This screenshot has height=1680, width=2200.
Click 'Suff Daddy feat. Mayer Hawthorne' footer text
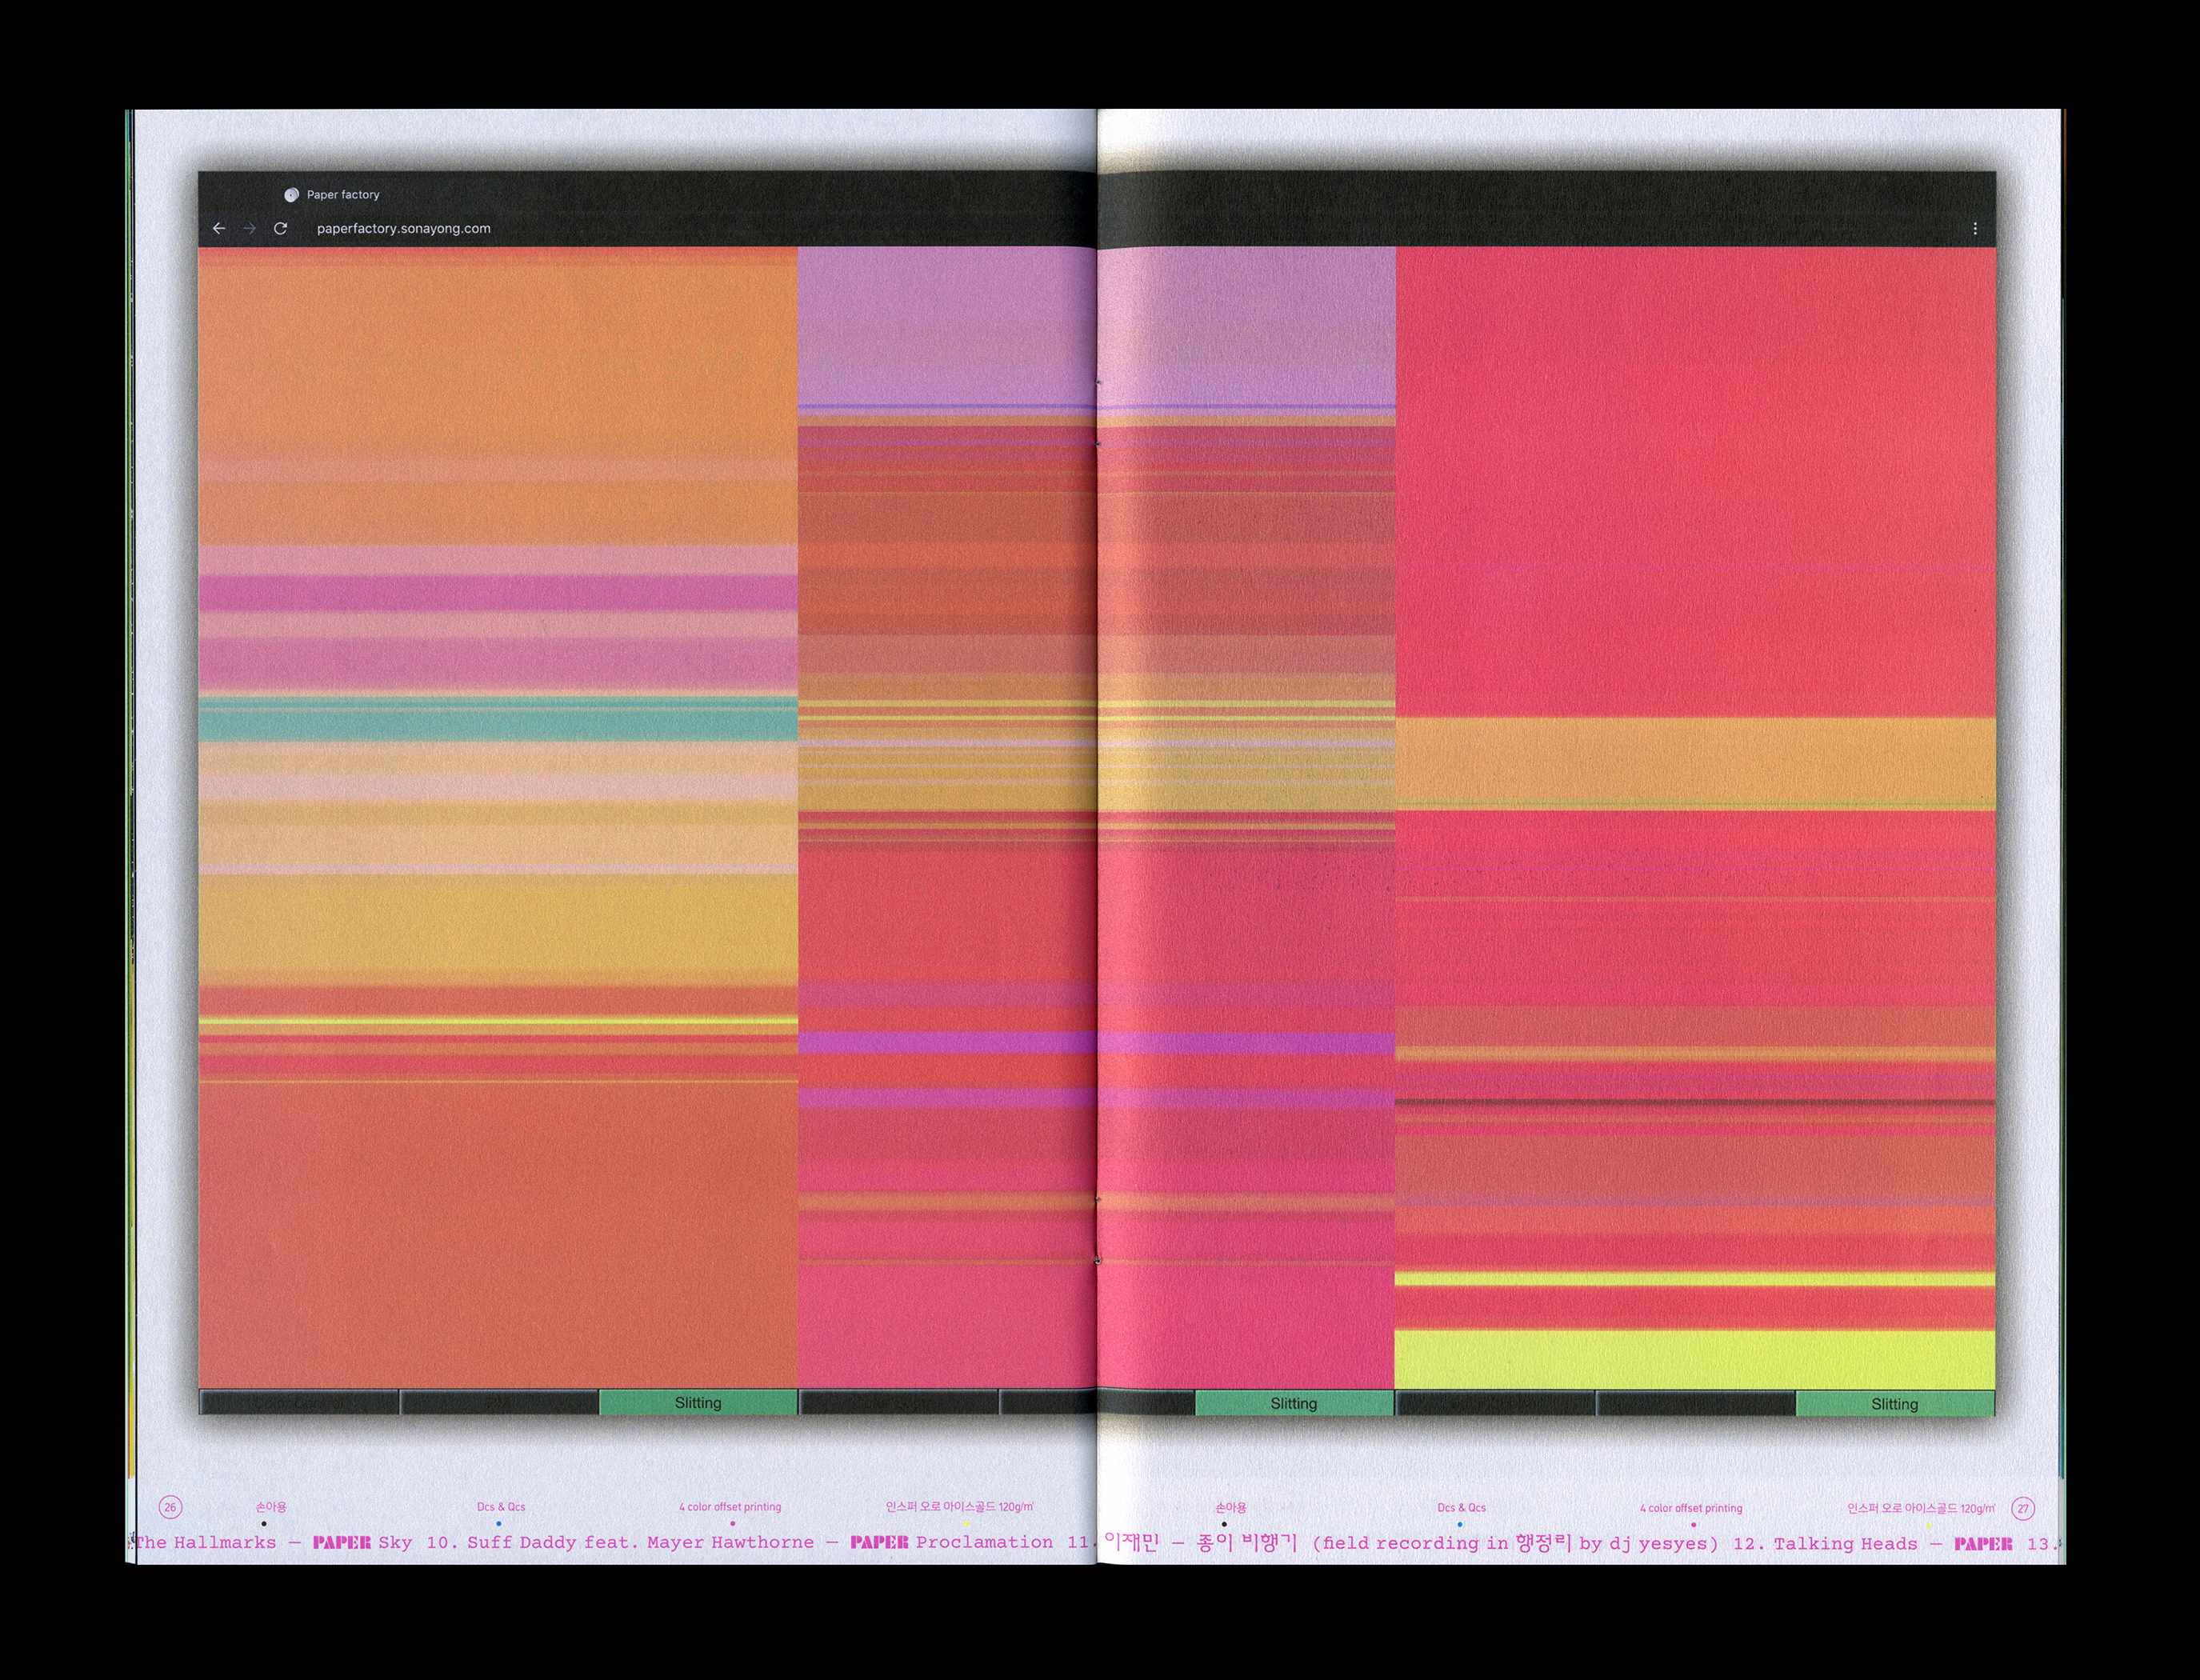[x=640, y=1543]
